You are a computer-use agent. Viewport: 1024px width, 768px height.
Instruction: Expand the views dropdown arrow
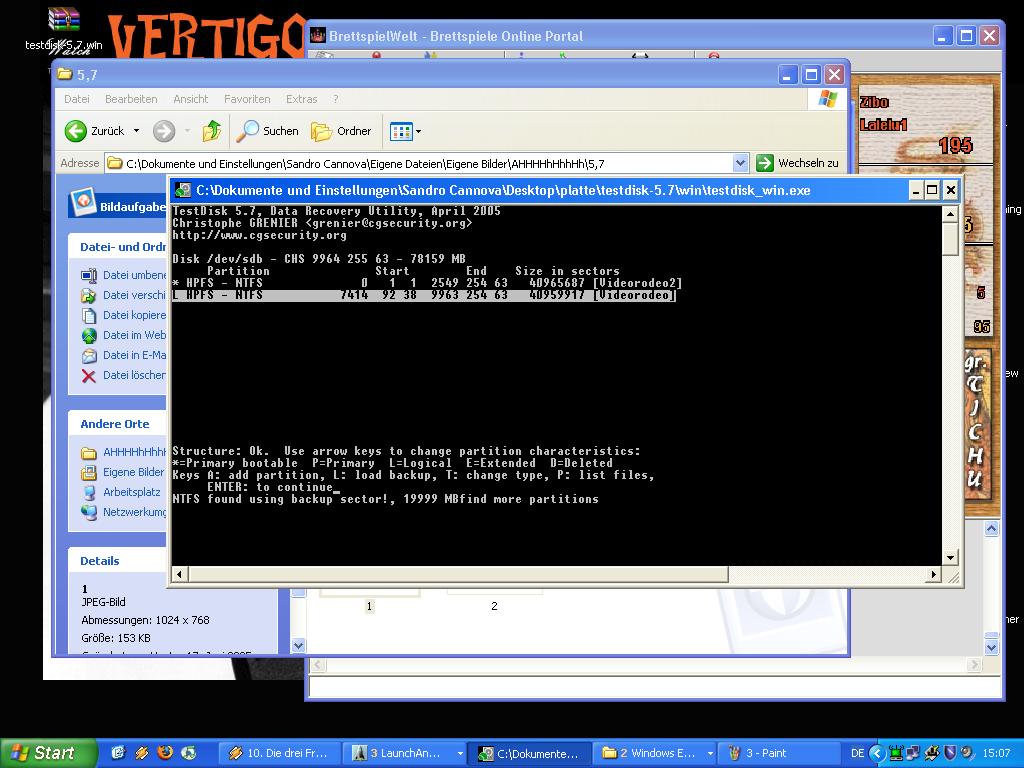tap(419, 131)
